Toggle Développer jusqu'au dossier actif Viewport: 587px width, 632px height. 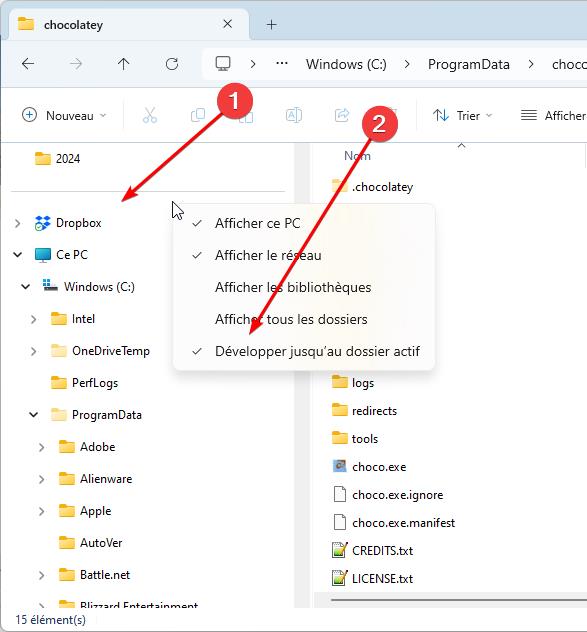[x=304, y=351]
